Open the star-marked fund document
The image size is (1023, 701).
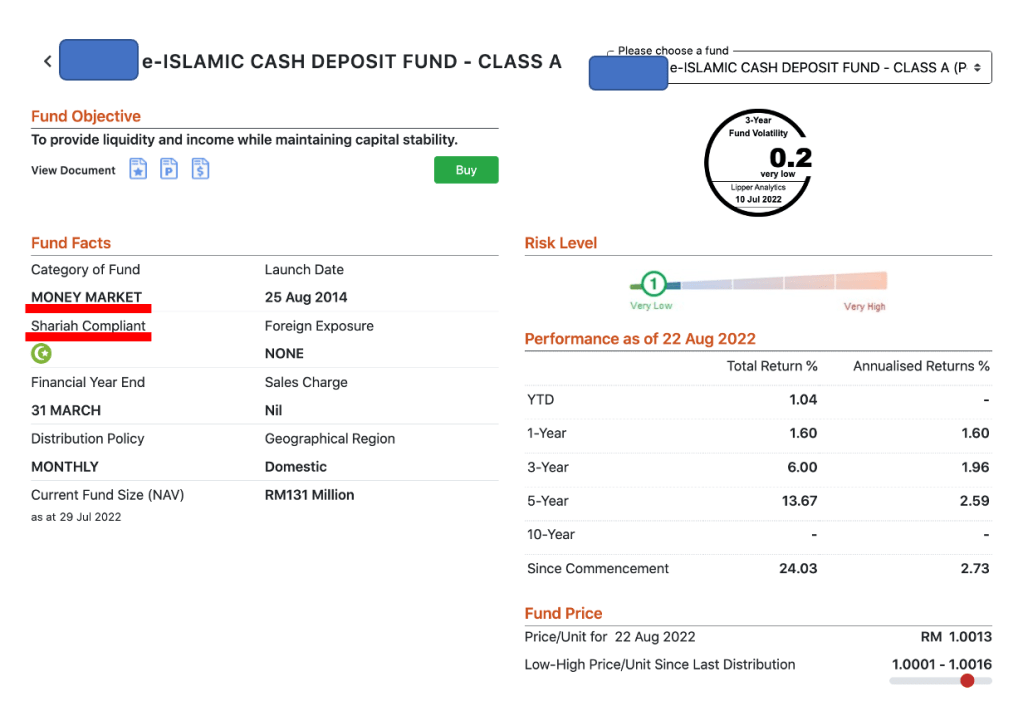pyautogui.click(x=138, y=170)
